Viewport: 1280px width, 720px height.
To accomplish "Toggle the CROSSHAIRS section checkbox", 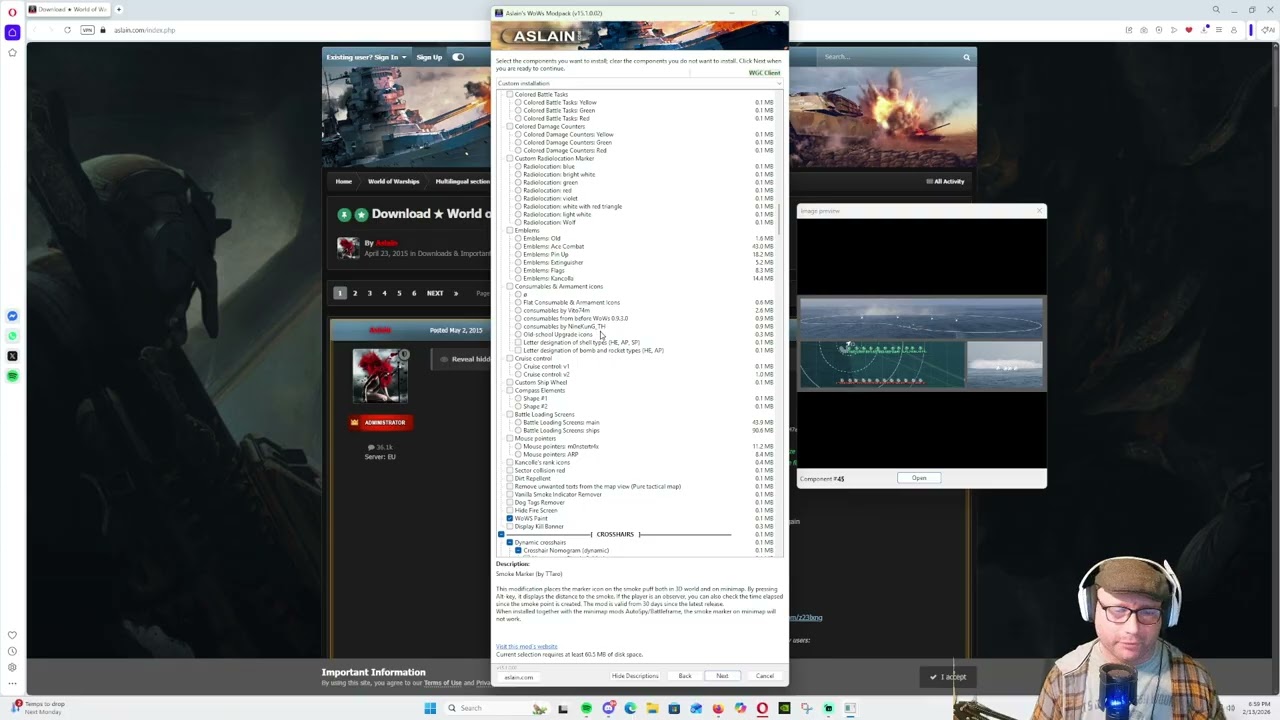I will click(x=502, y=534).
